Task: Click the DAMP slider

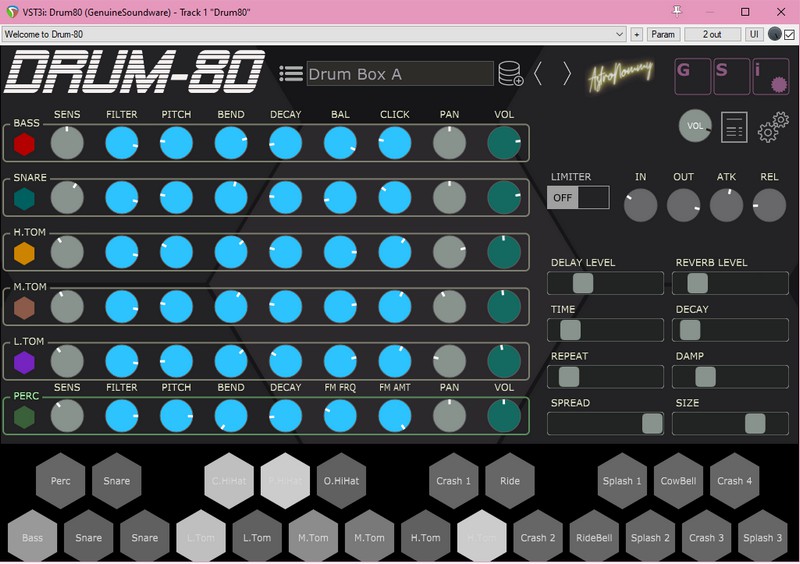Action: 730,377
